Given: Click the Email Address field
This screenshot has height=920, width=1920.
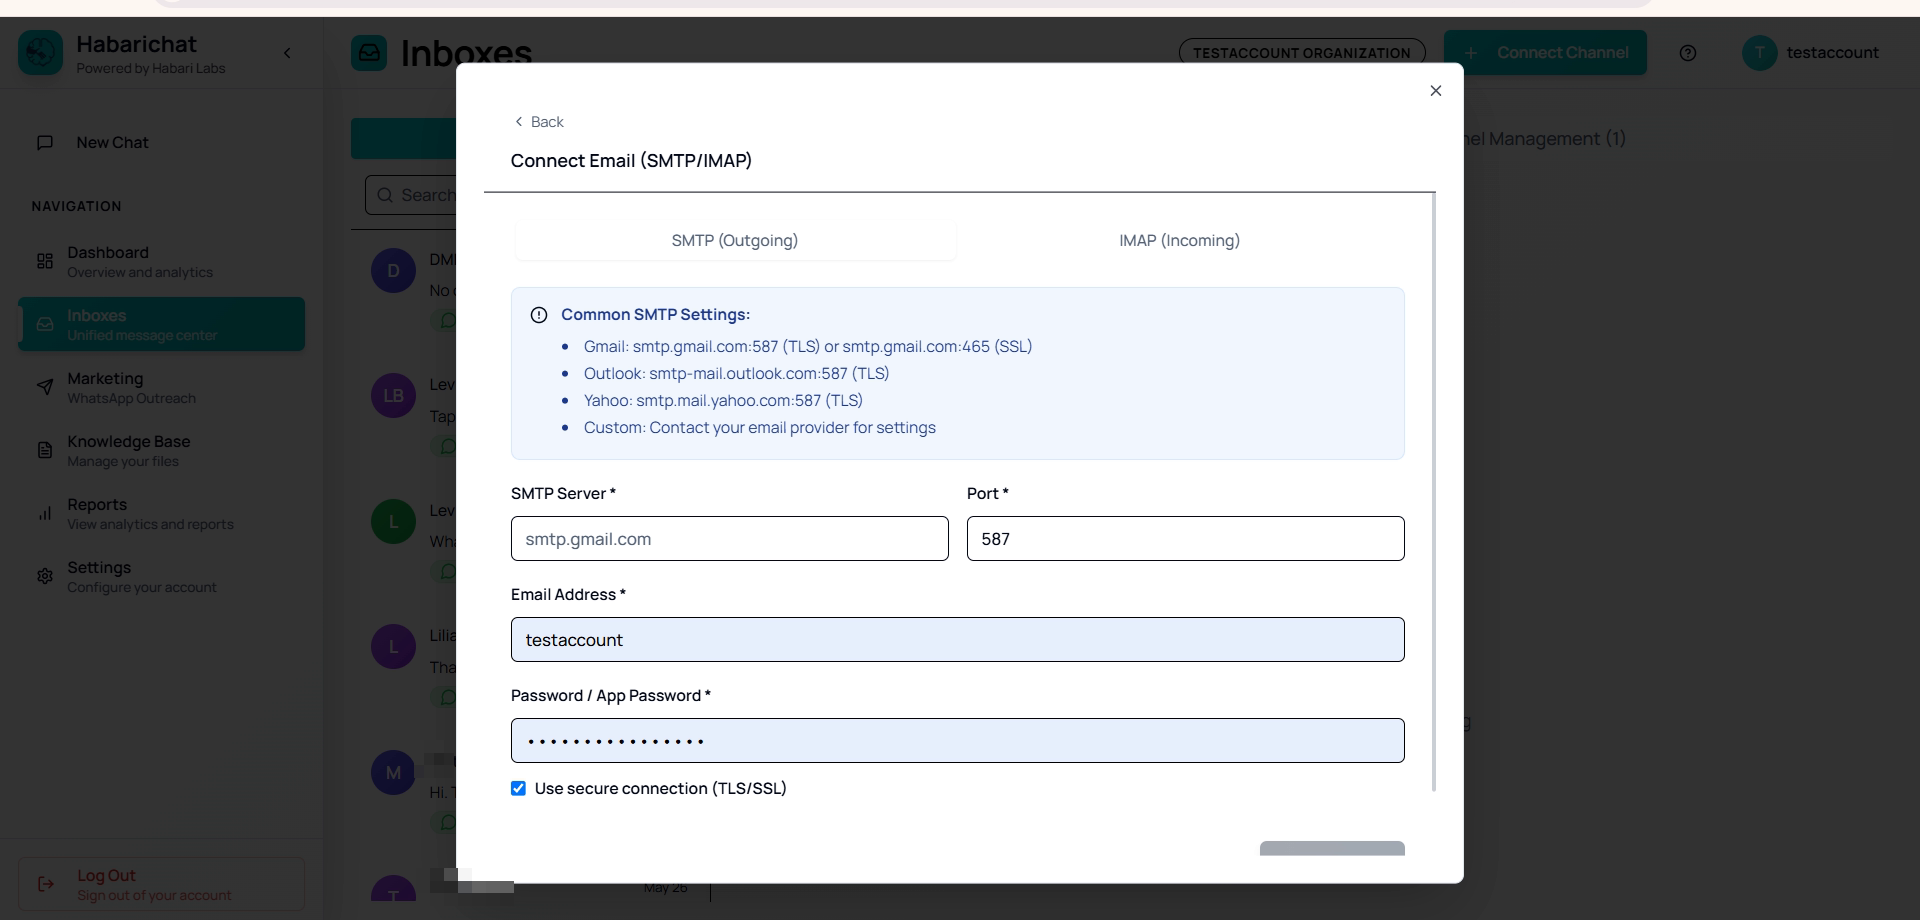Looking at the screenshot, I should (958, 640).
